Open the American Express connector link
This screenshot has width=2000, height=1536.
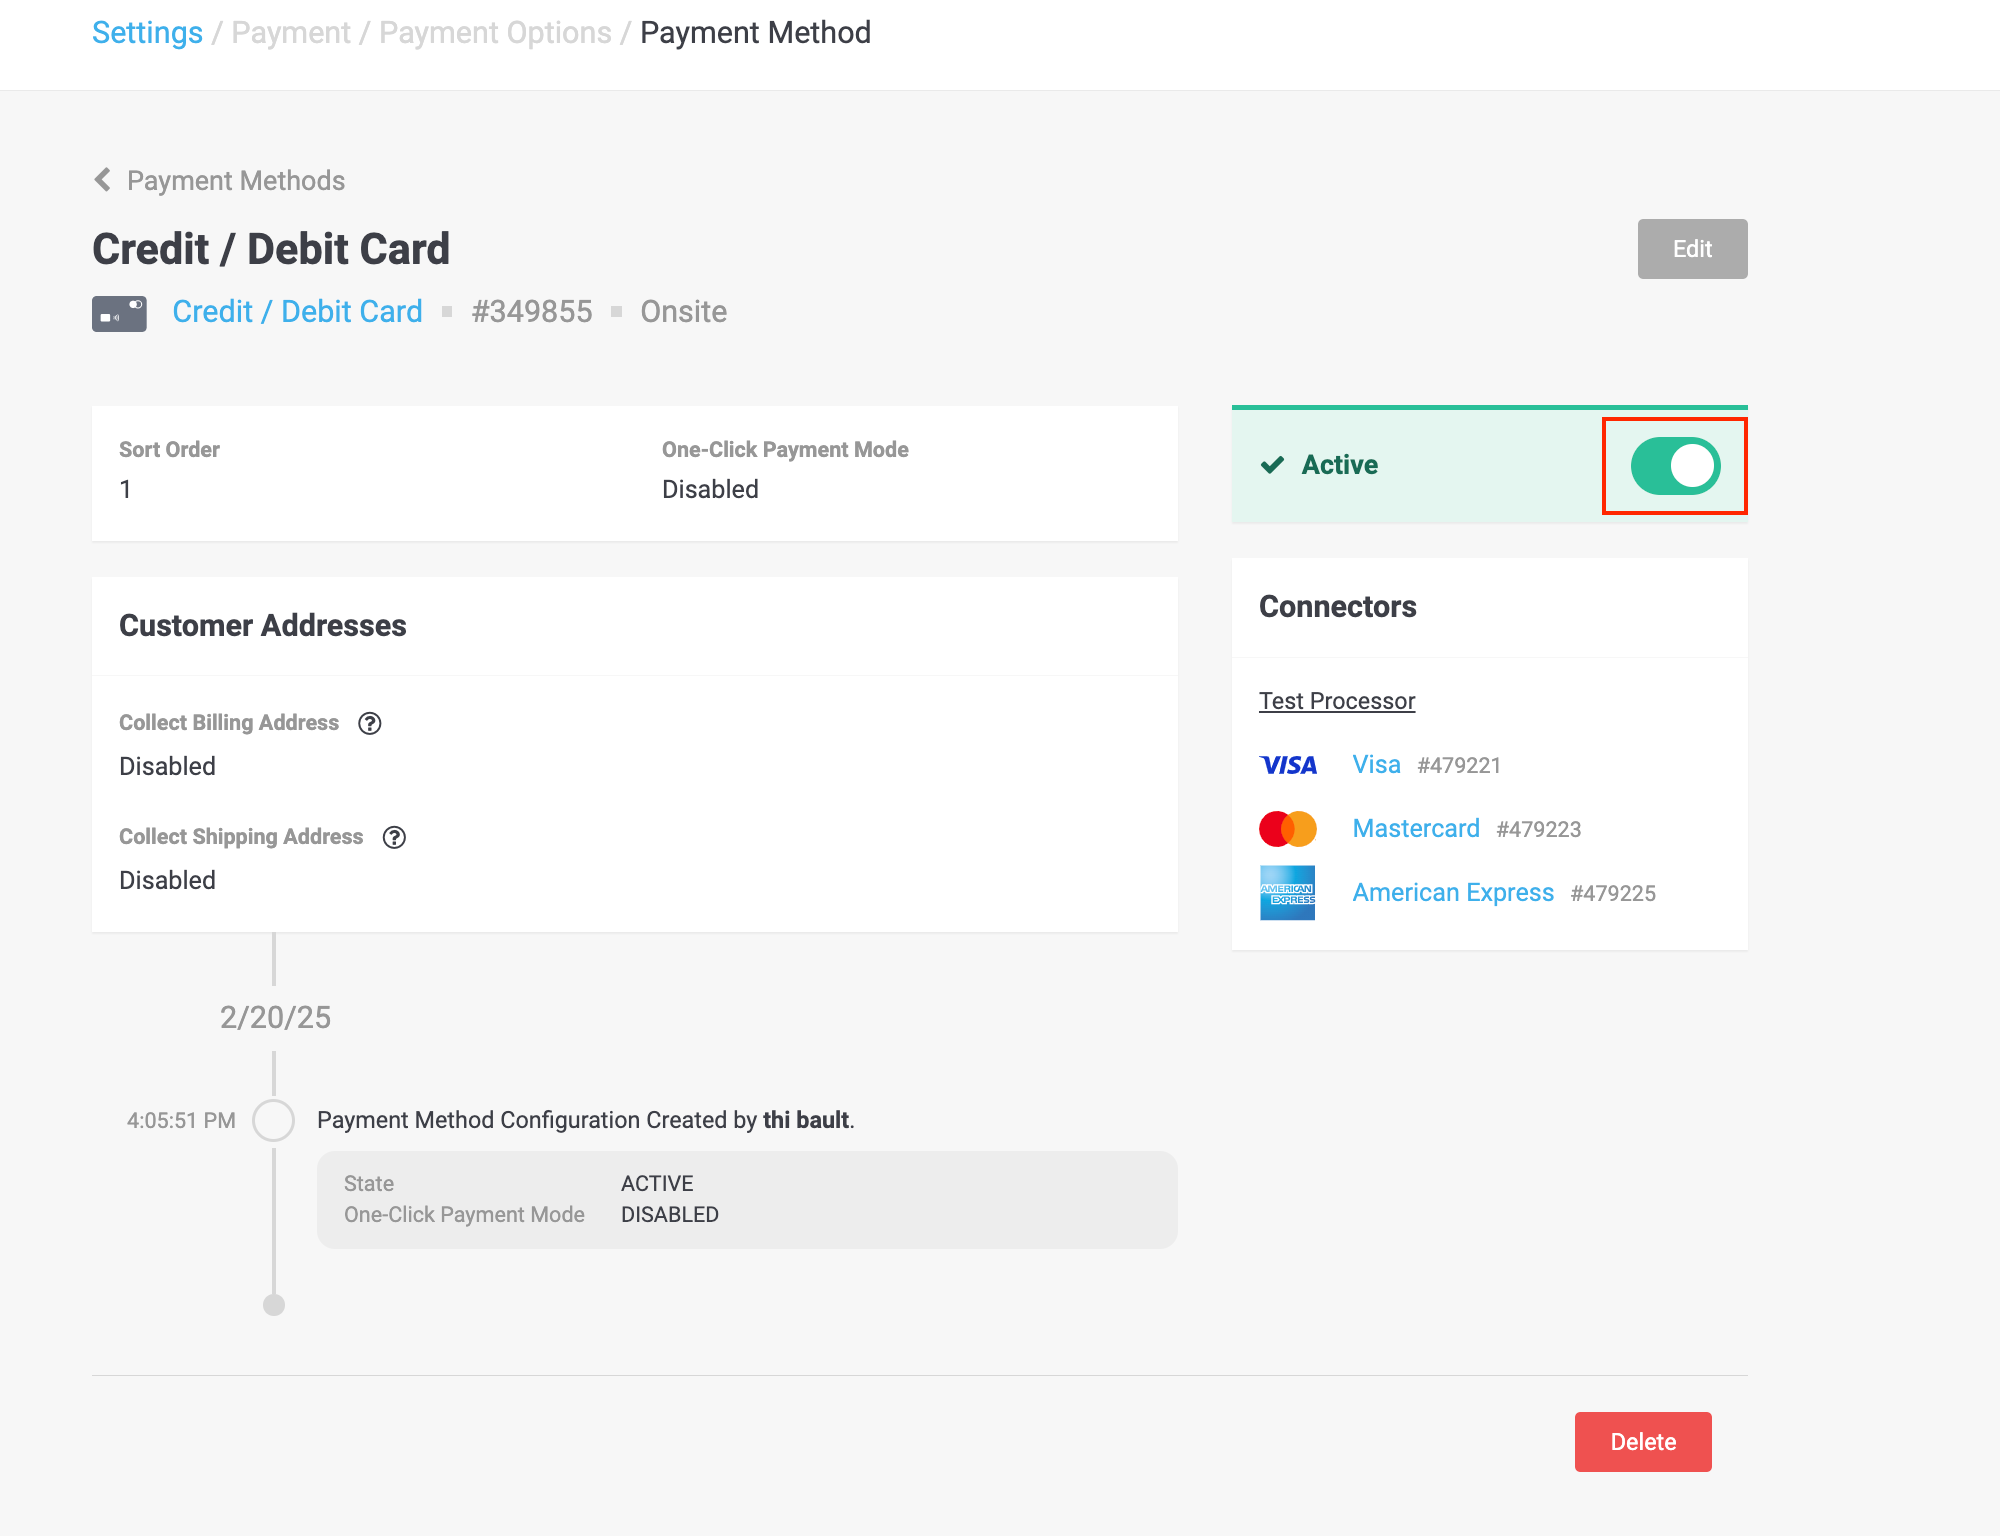1453,893
